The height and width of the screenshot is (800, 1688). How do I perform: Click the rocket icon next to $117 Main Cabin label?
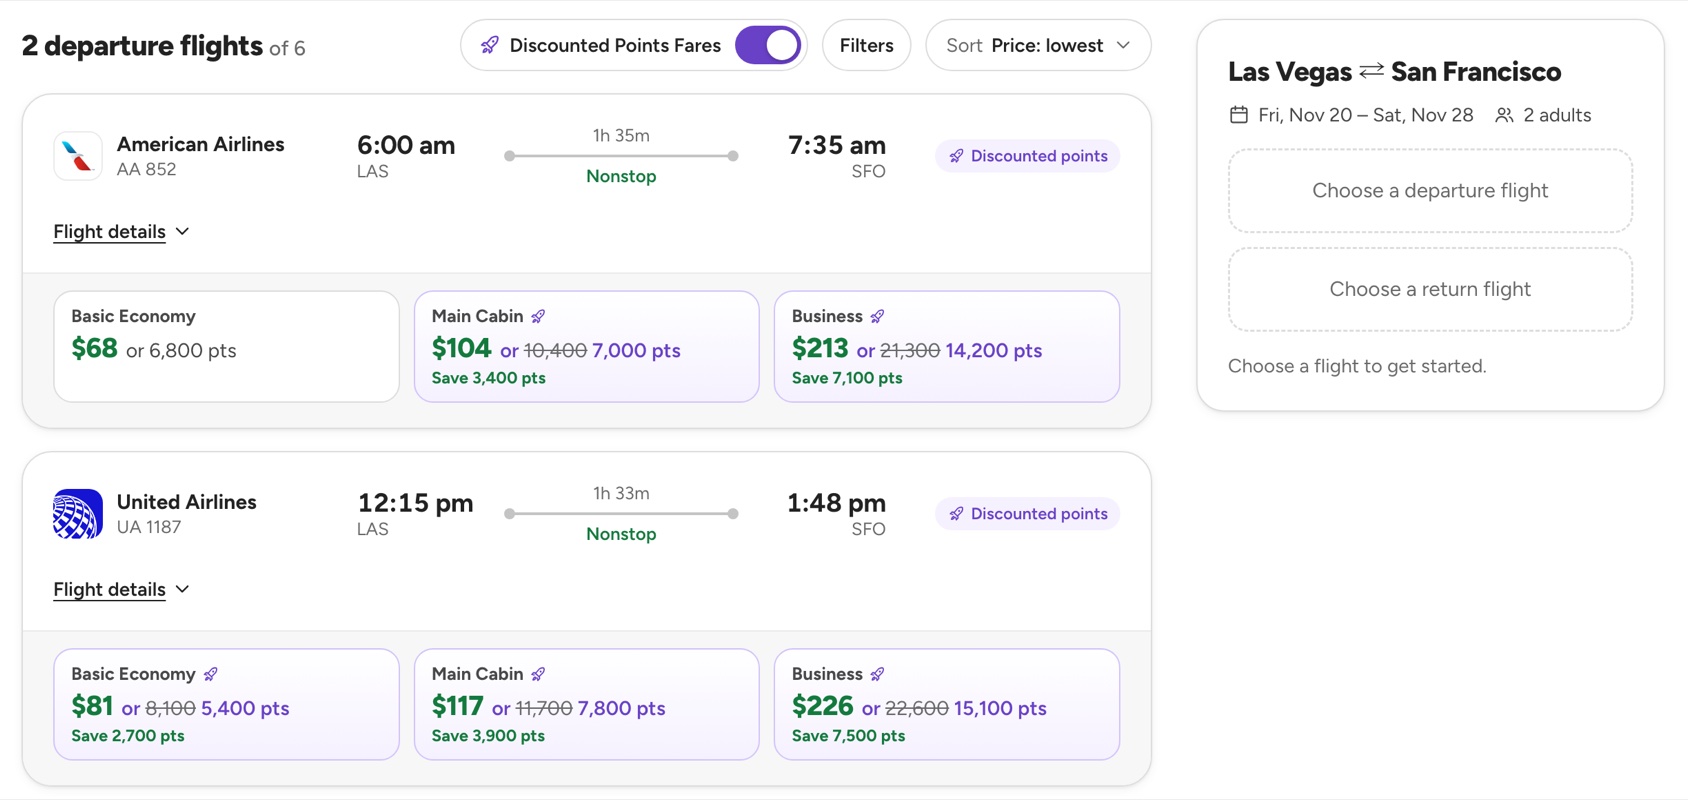[x=538, y=675]
